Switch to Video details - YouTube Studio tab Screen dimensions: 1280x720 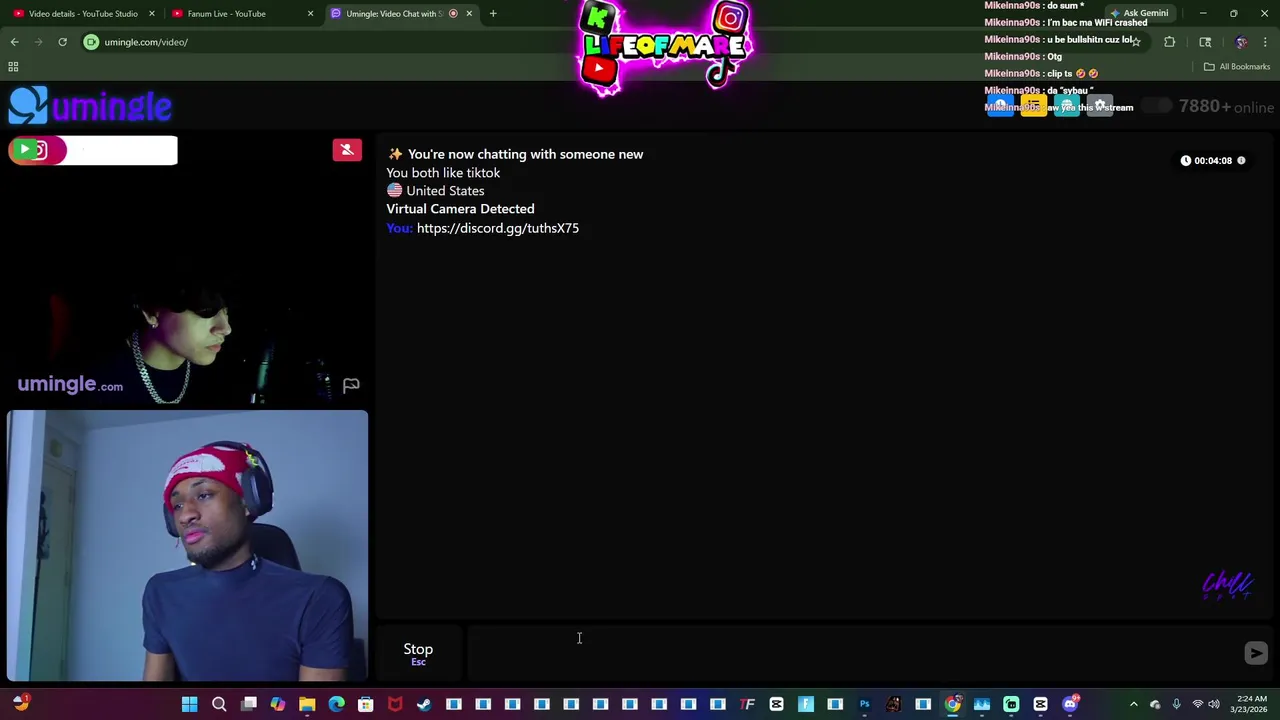point(83,13)
